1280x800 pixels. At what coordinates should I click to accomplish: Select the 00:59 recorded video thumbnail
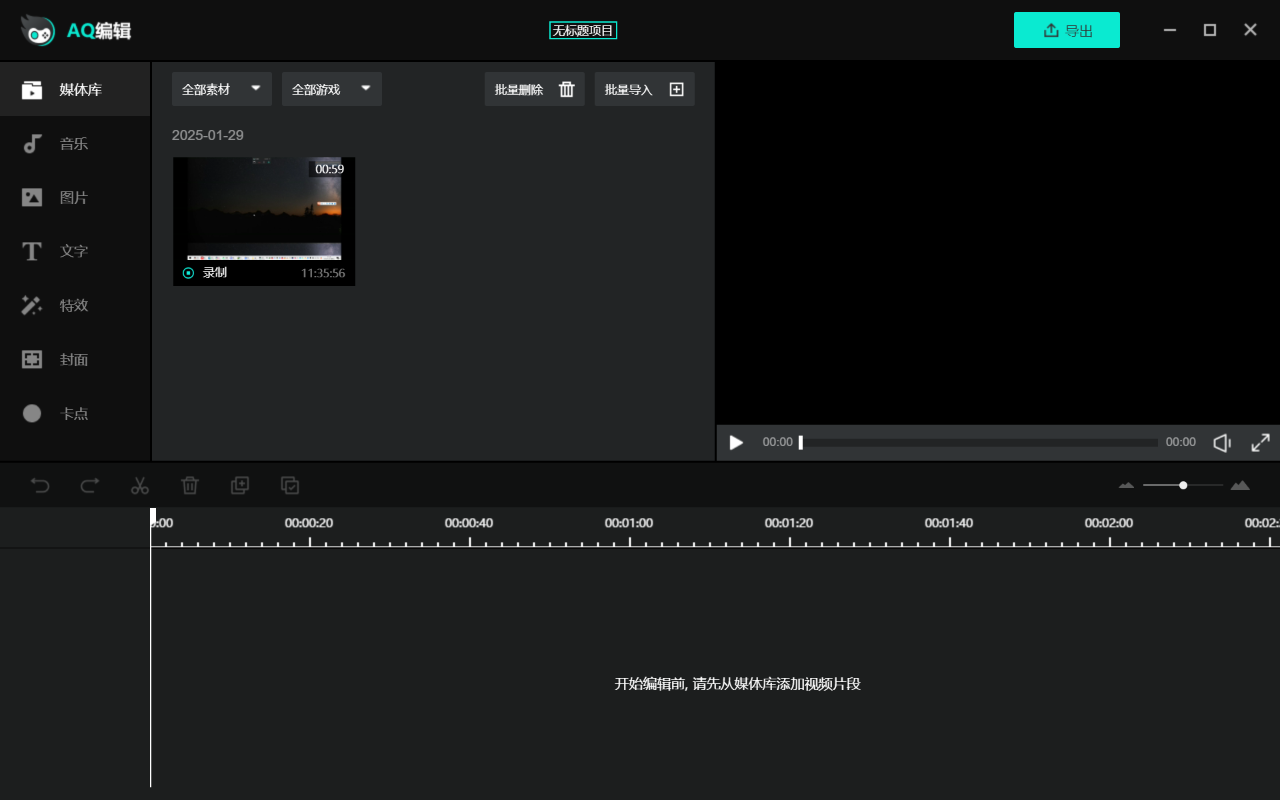264,210
